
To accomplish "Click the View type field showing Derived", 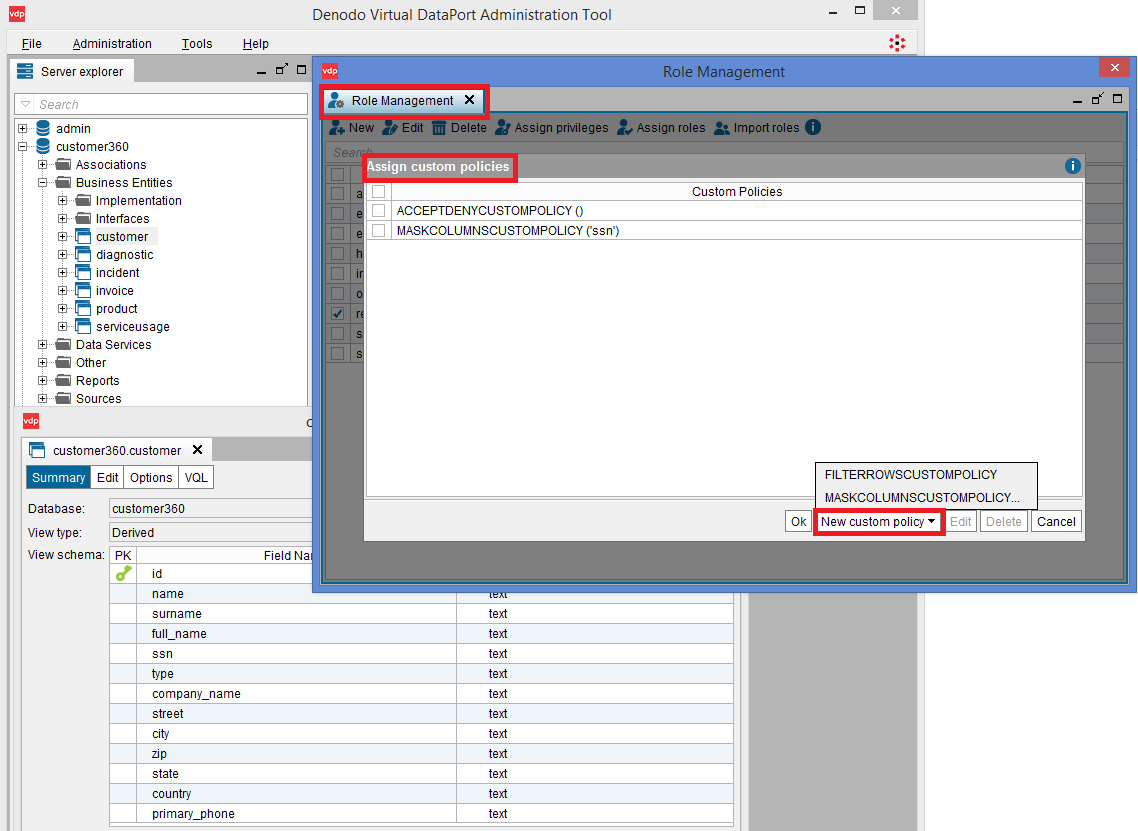I will [210, 533].
